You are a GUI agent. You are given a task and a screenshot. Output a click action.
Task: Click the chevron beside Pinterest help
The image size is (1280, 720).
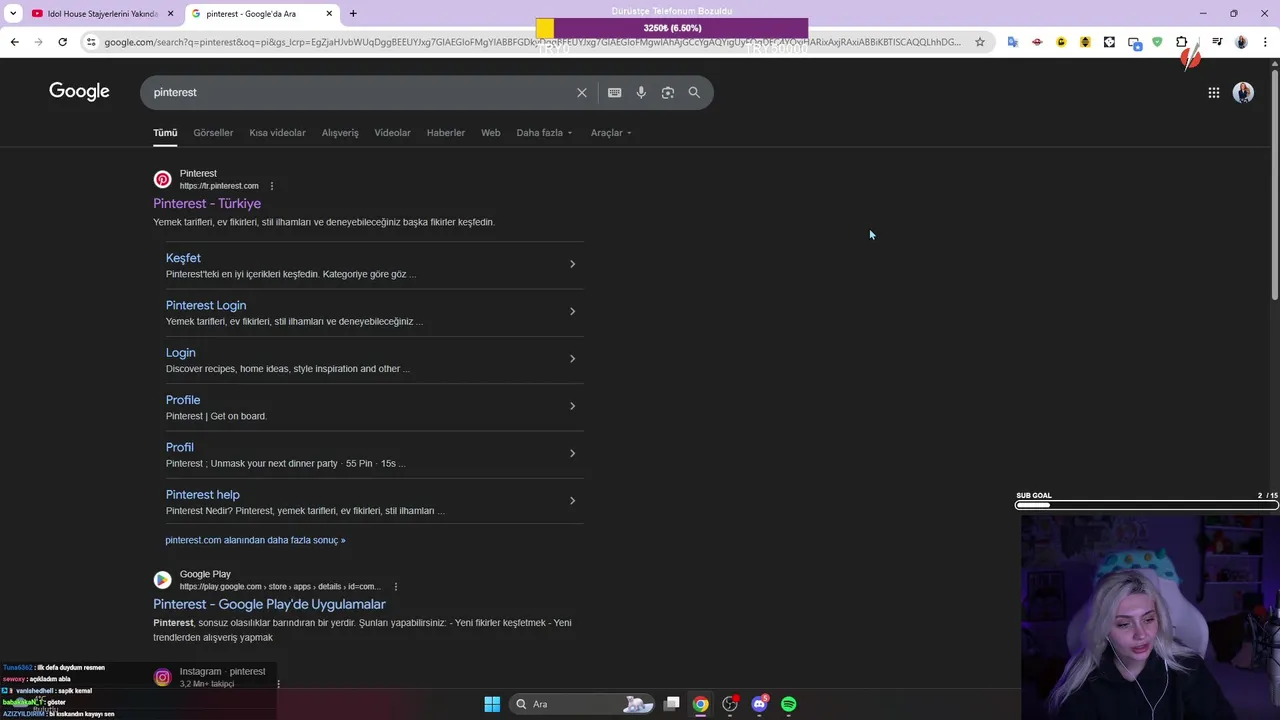(572, 501)
